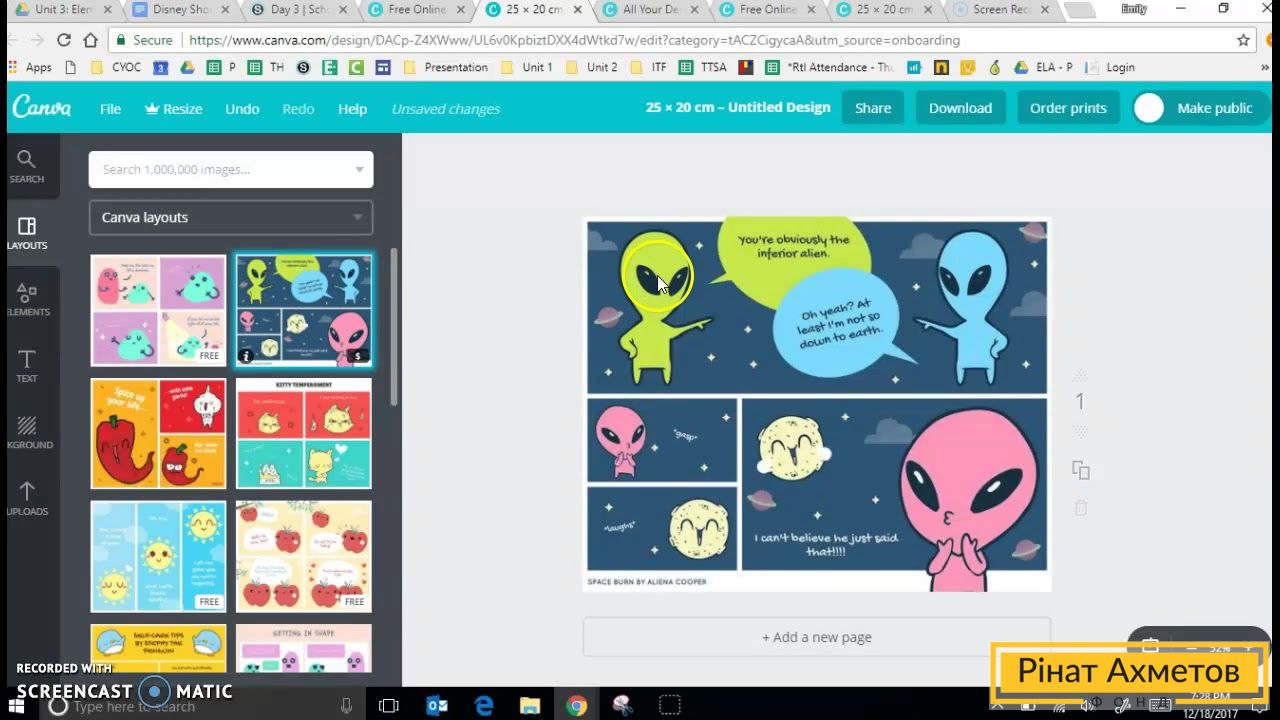Delete this page using trash icon
Viewport: 1280px width, 720px height.
pos(1080,508)
